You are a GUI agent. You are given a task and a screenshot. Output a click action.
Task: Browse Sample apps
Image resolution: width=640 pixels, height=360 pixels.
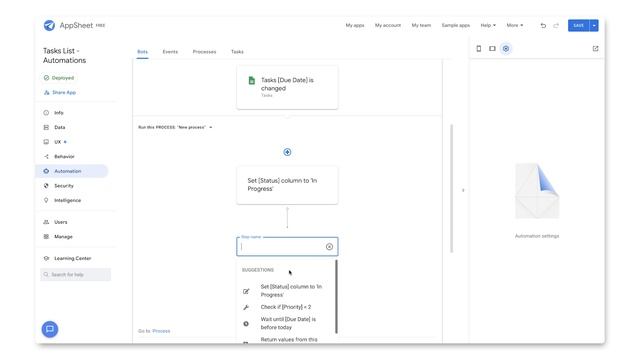(x=456, y=25)
